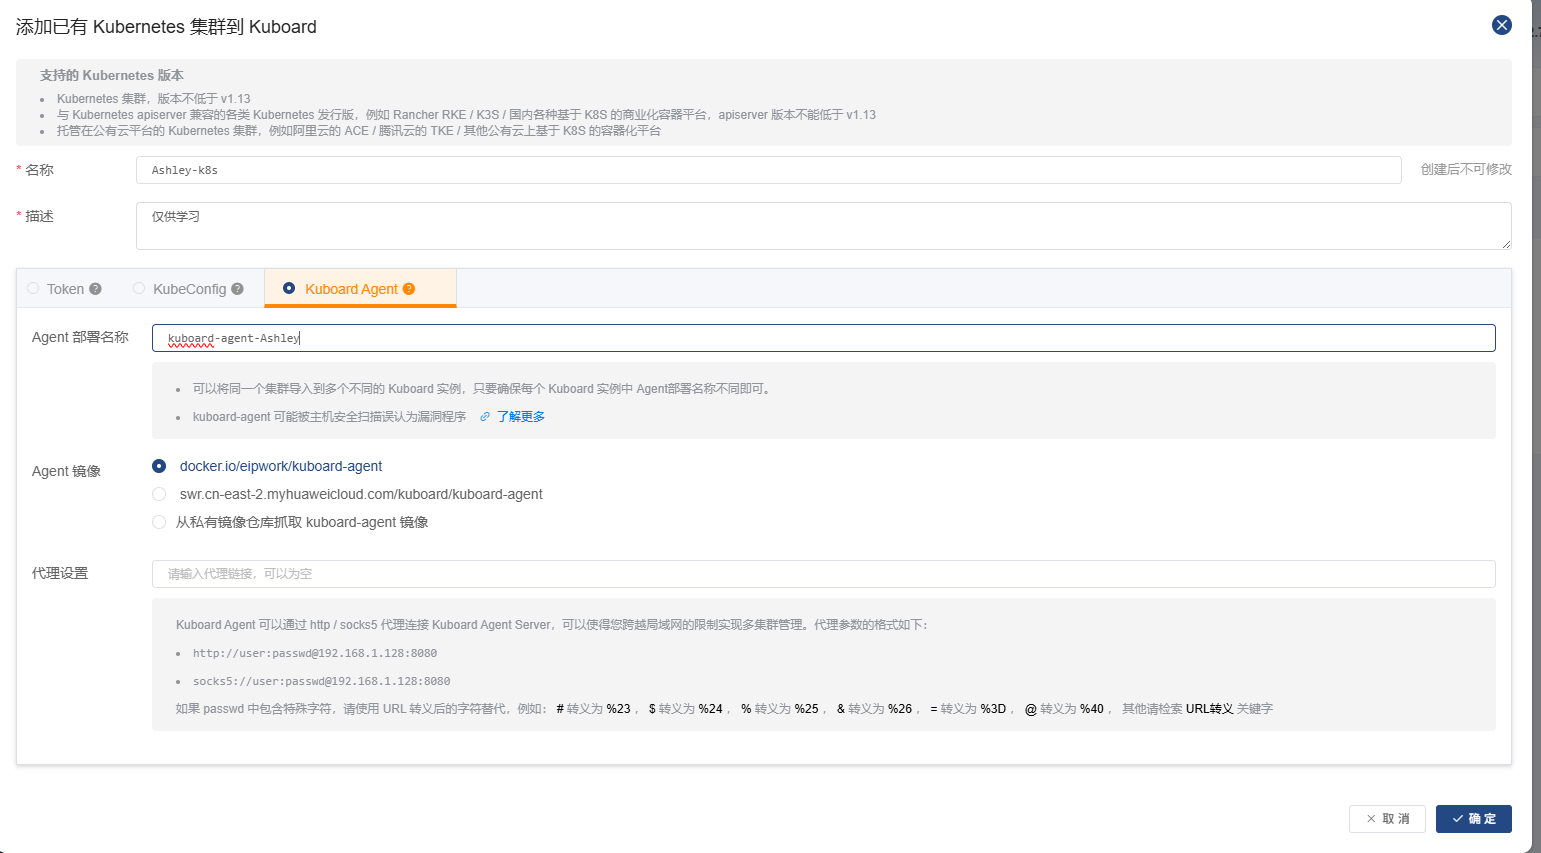Click the note starting 可以将同一个集群导入到多个不同的 Kuboard
The width and height of the screenshot is (1541, 853).
click(483, 389)
